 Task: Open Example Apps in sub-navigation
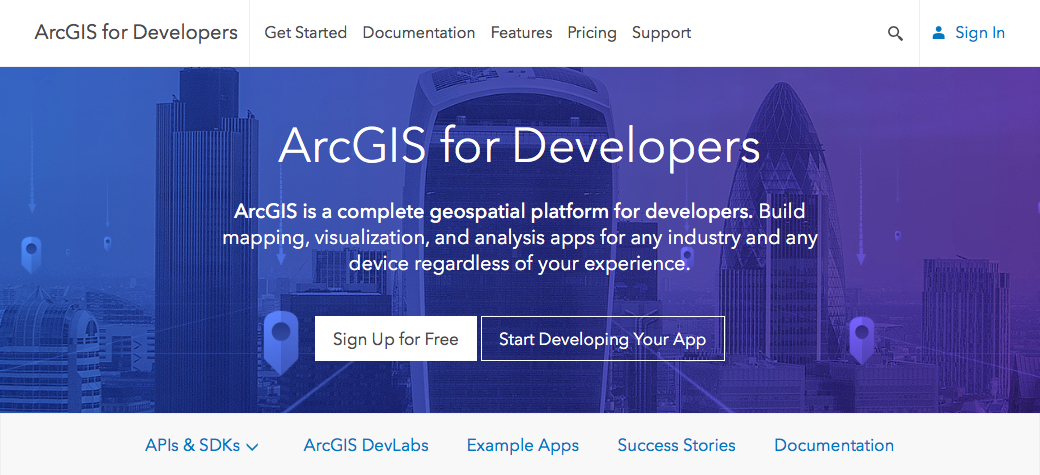coord(523,446)
